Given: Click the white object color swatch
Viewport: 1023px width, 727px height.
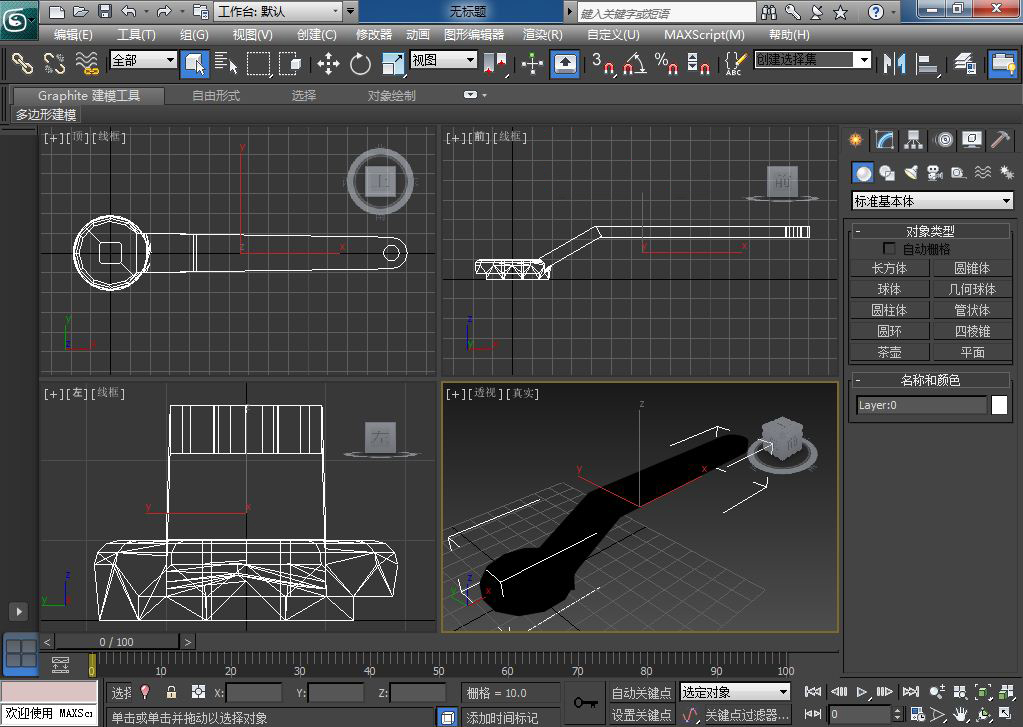Looking at the screenshot, I should click(999, 405).
